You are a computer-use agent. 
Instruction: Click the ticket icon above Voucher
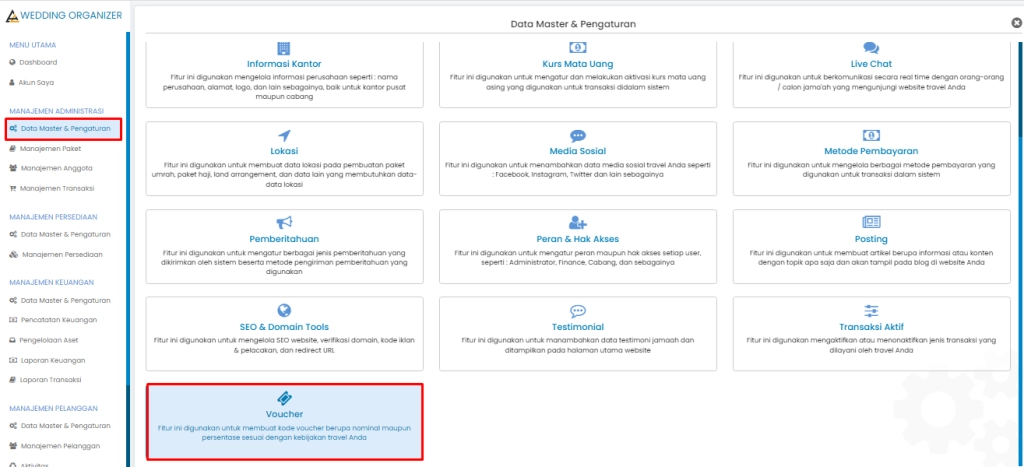pos(284,397)
